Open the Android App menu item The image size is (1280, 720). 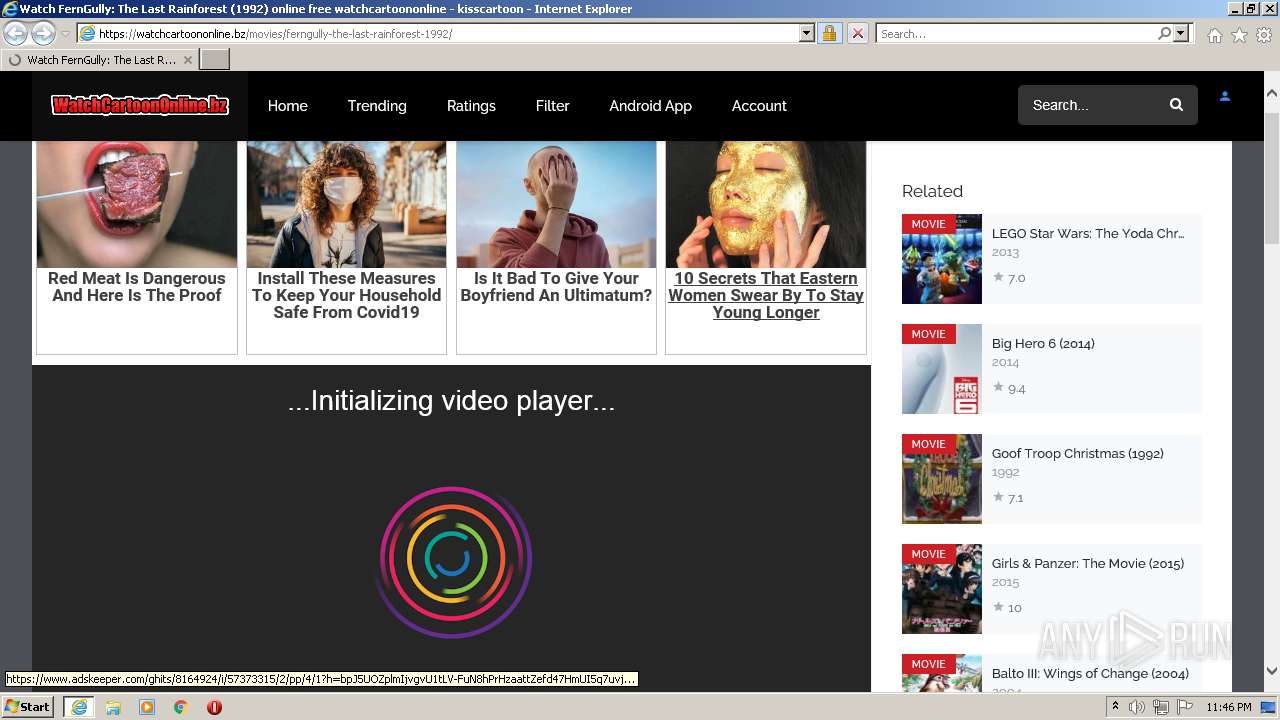(x=650, y=105)
